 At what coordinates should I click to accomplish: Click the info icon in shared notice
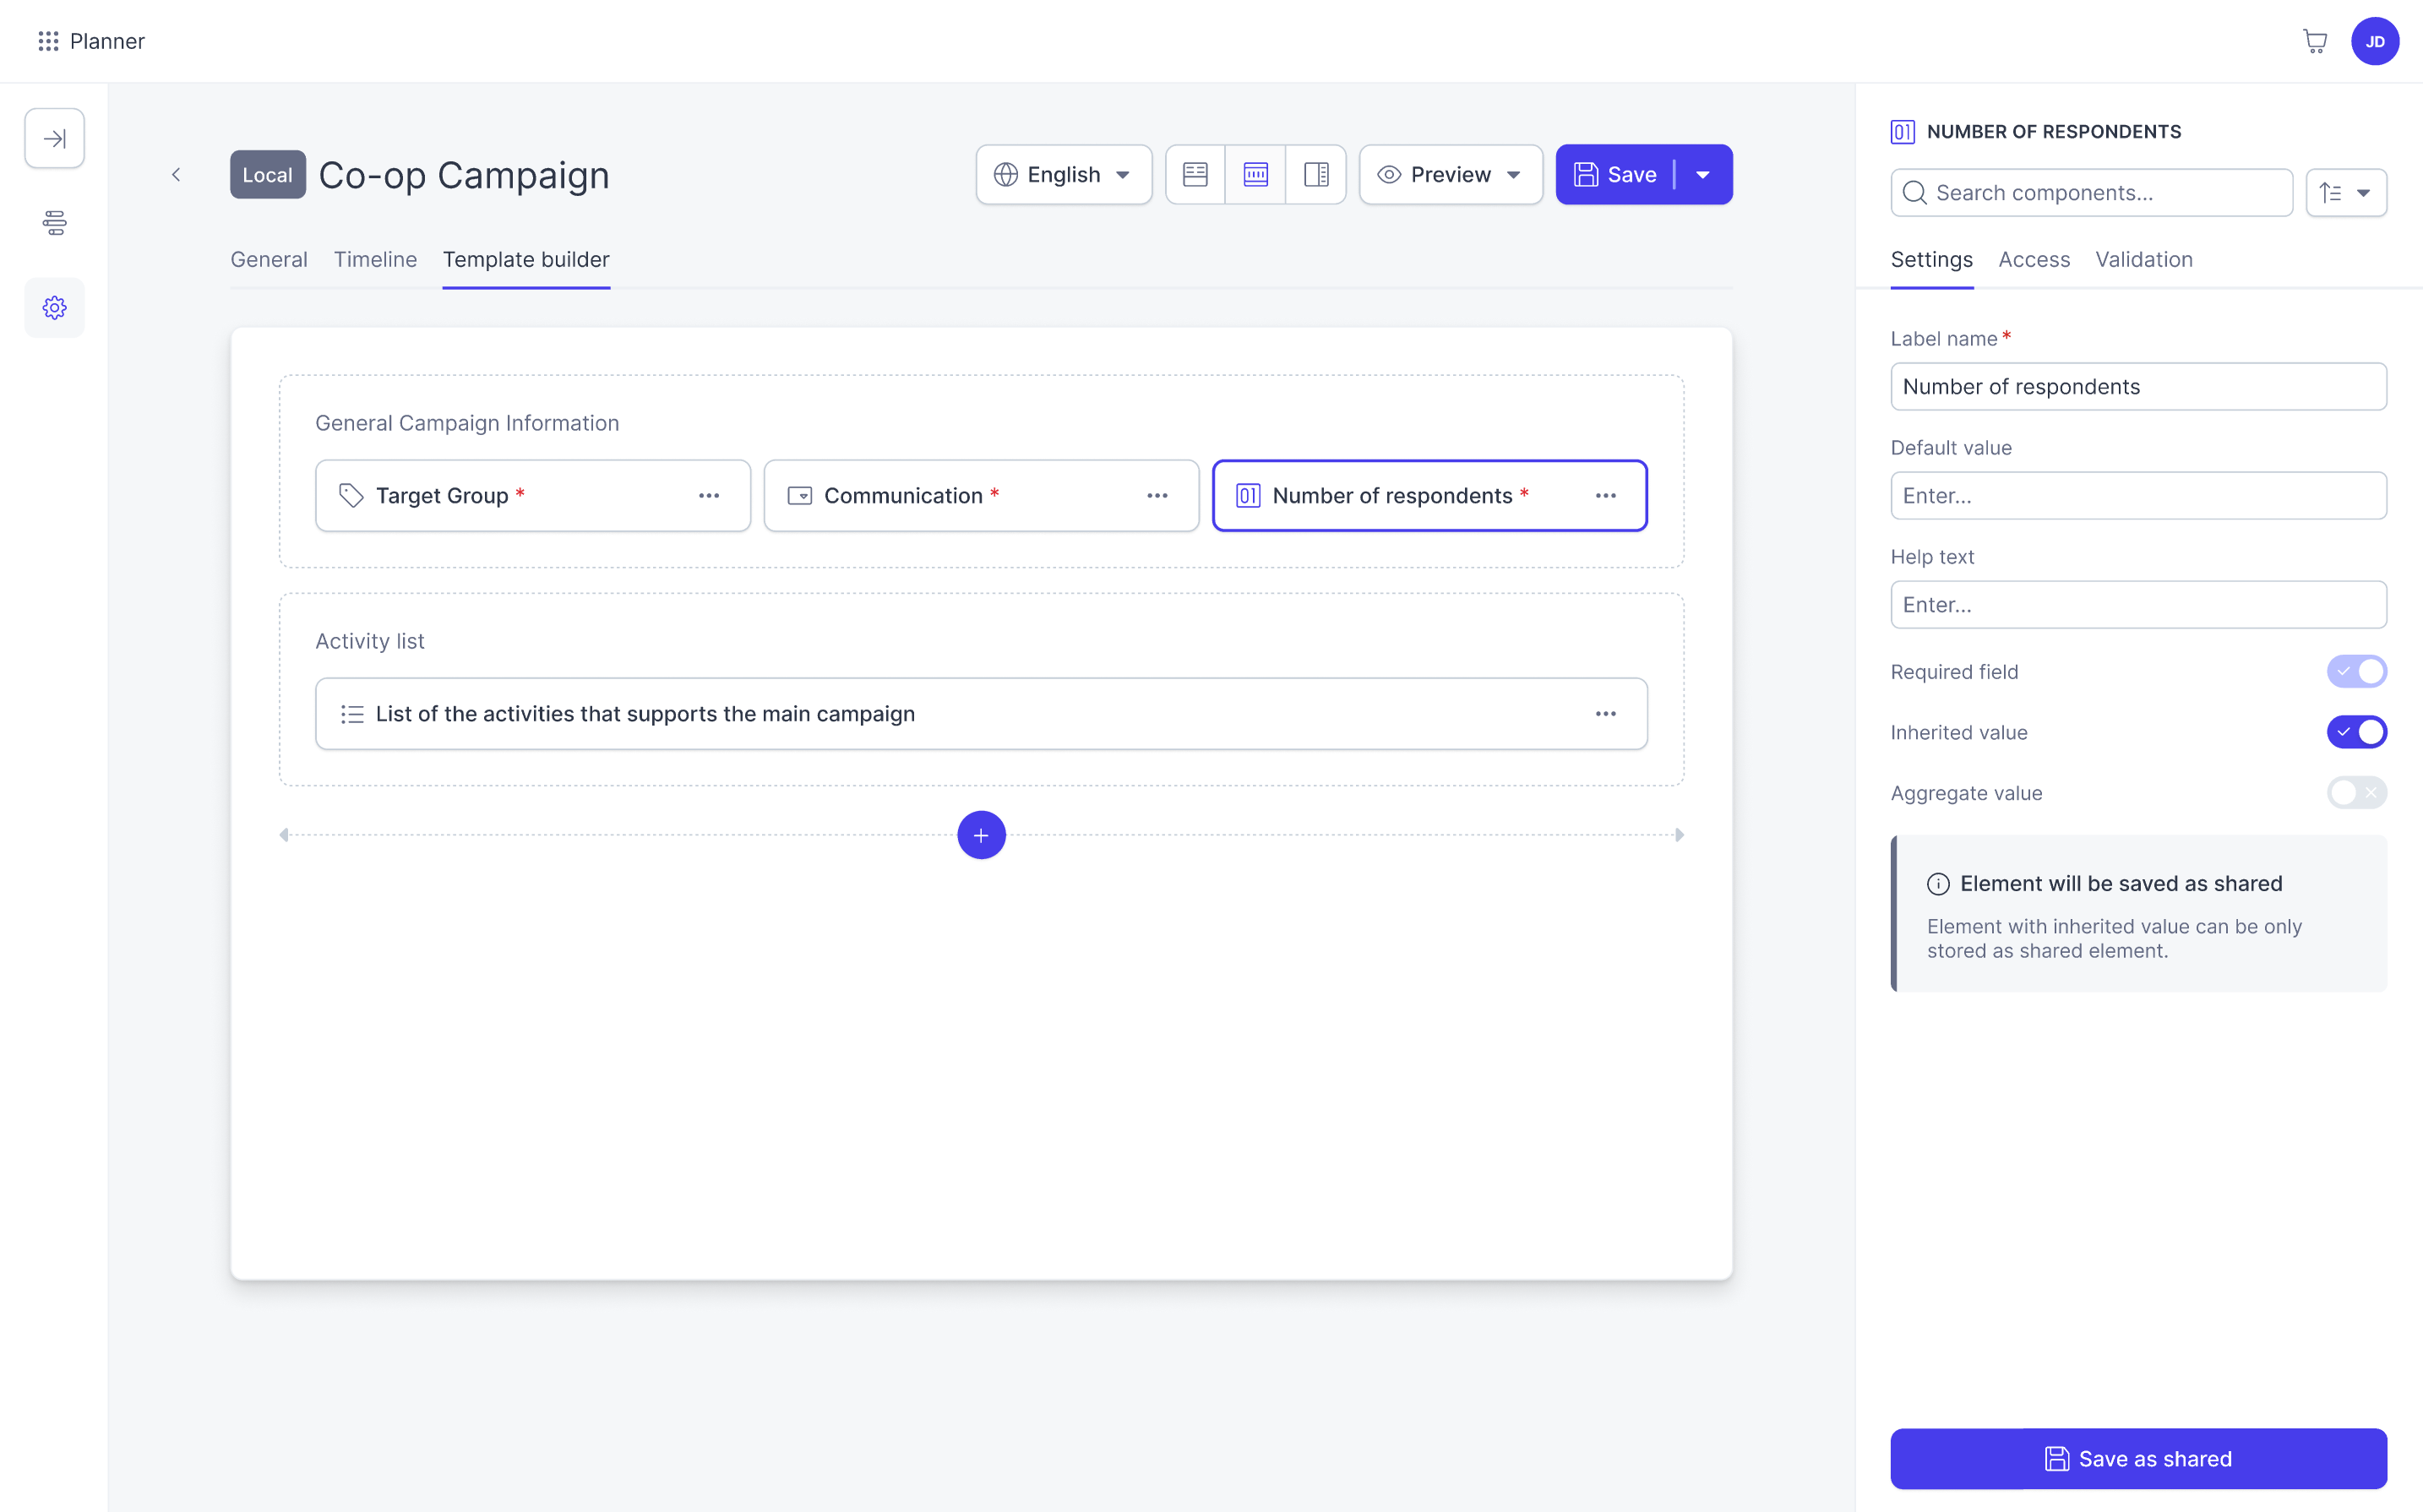1938,884
